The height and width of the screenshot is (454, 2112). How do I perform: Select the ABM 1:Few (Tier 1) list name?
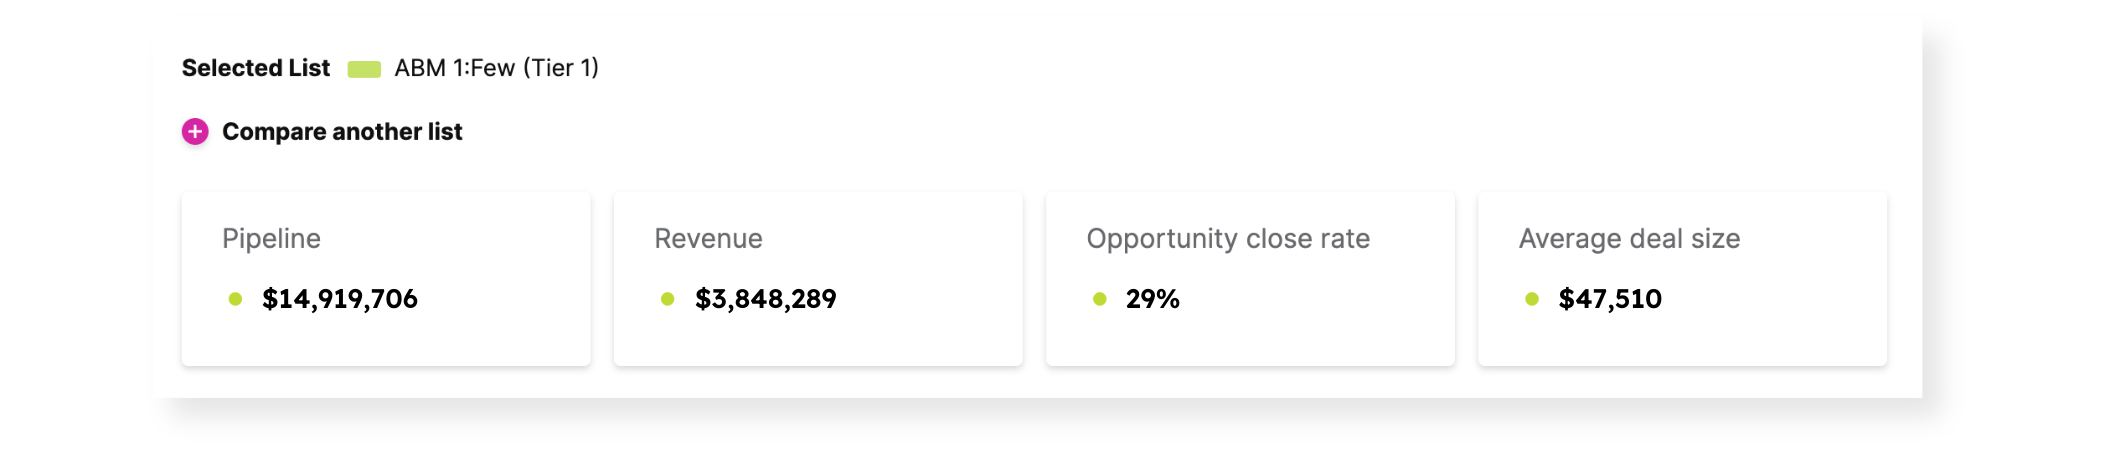[496, 68]
